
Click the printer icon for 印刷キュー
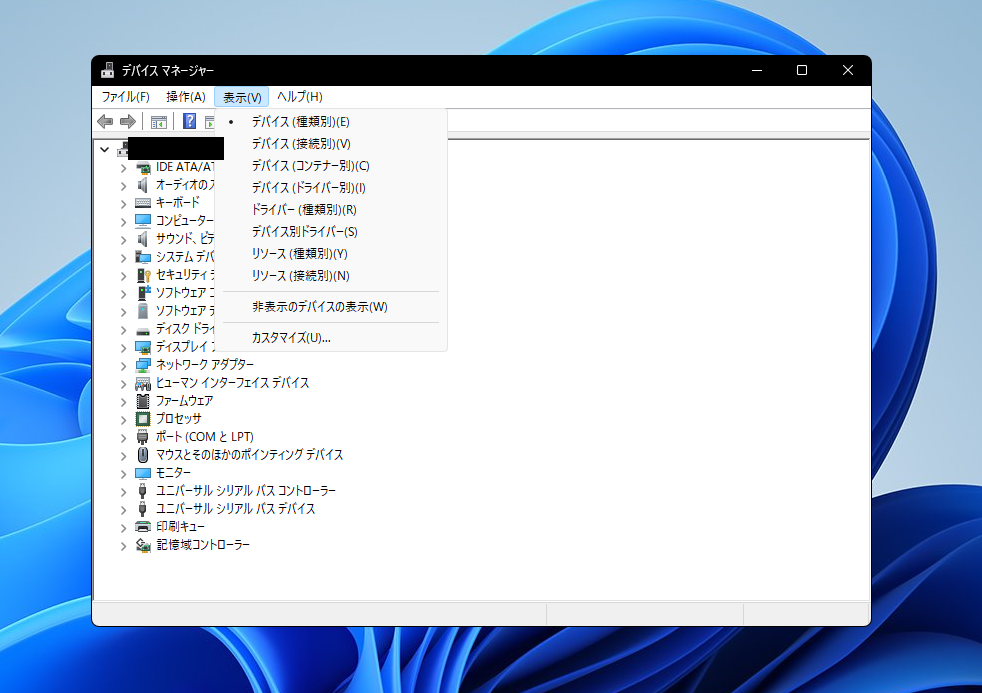point(143,527)
